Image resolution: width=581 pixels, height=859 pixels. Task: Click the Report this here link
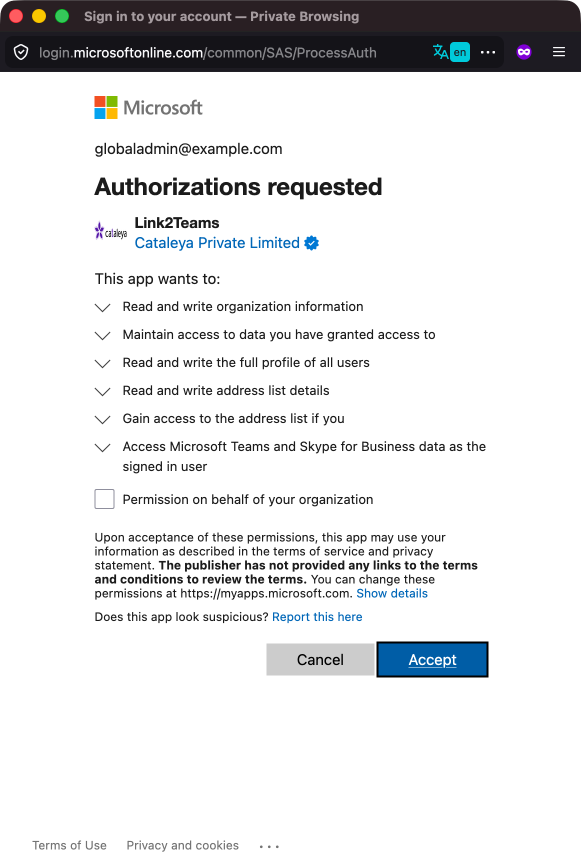[x=317, y=617]
